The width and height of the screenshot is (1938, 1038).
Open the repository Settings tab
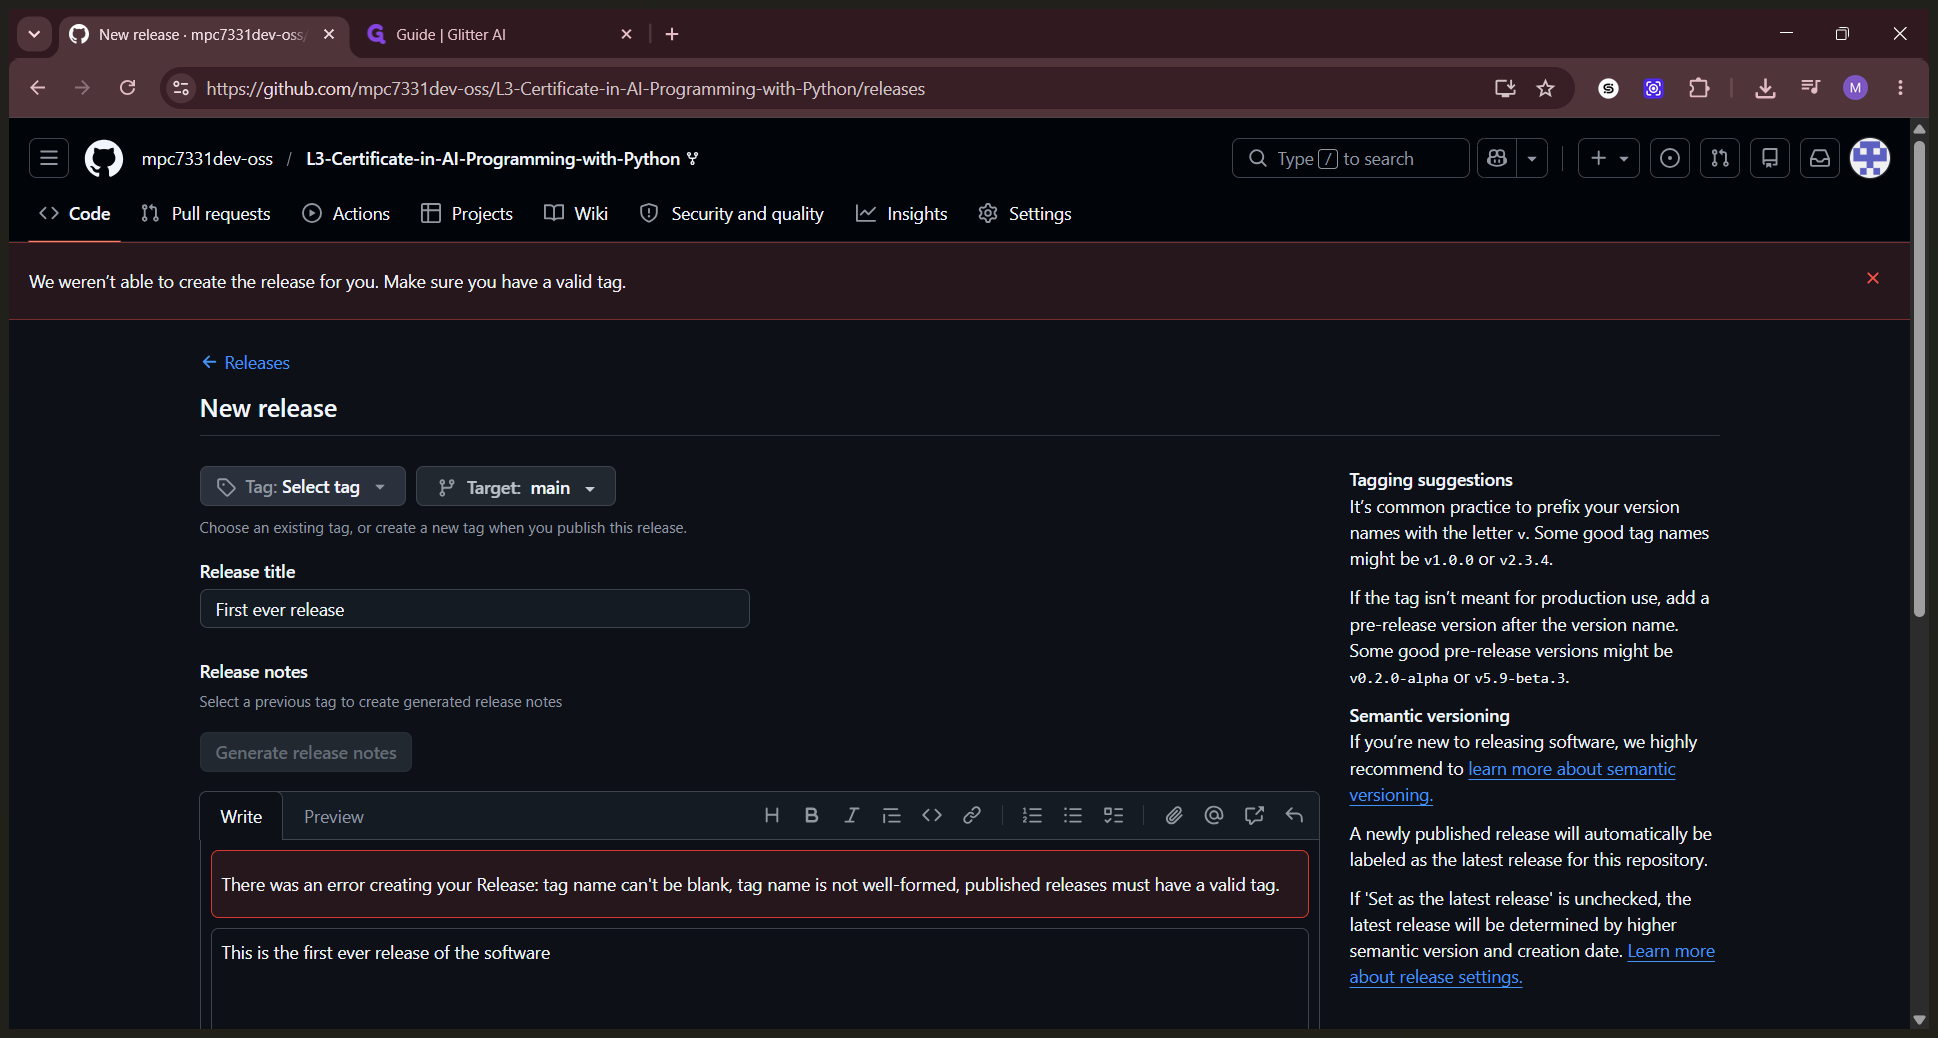tap(1025, 213)
